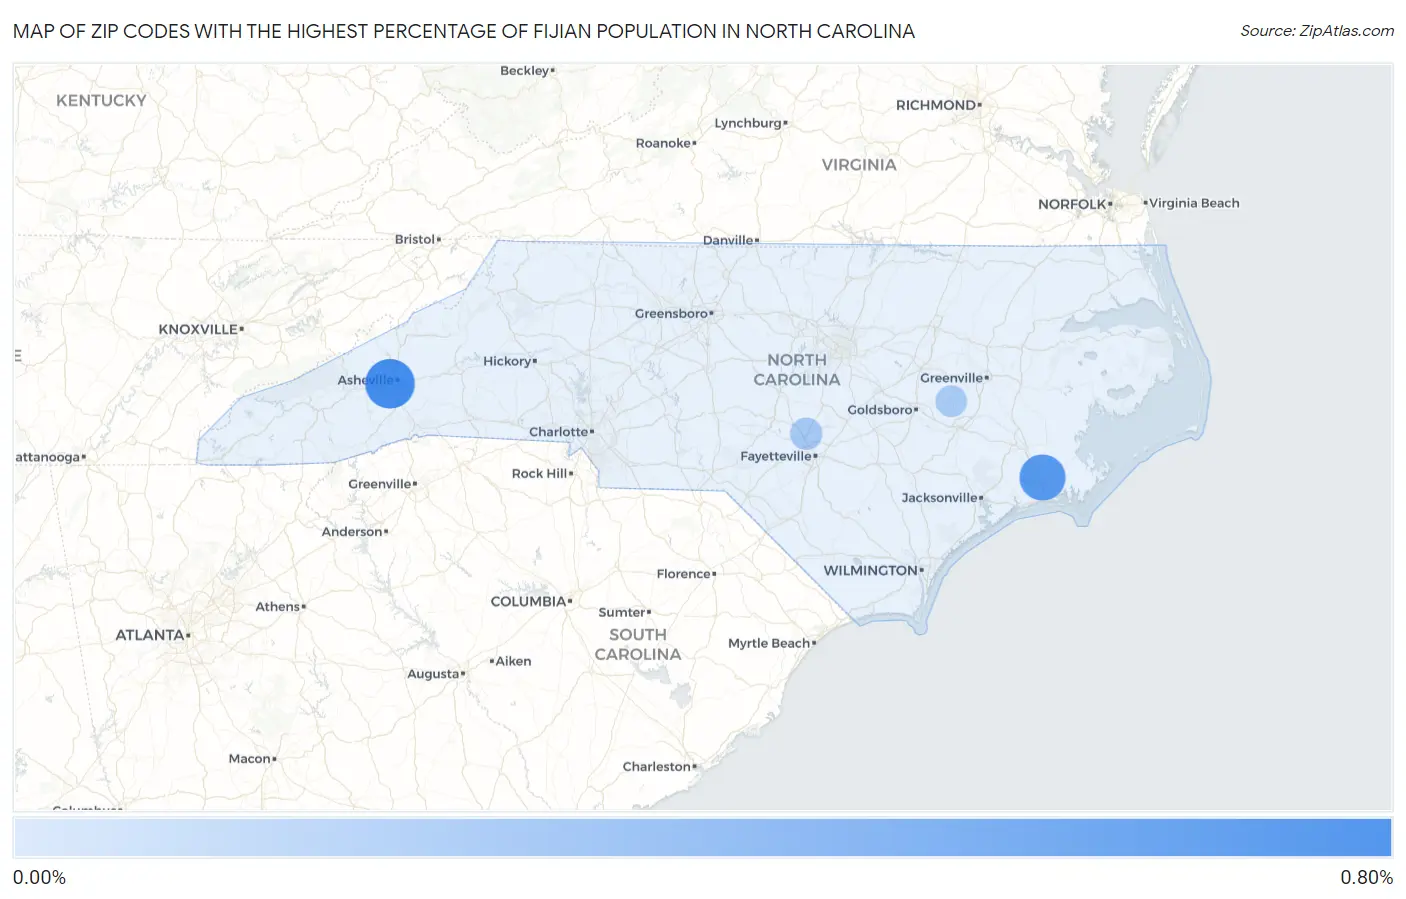The width and height of the screenshot is (1406, 899).
Task: Click the Athens city label
Action: (x=278, y=607)
